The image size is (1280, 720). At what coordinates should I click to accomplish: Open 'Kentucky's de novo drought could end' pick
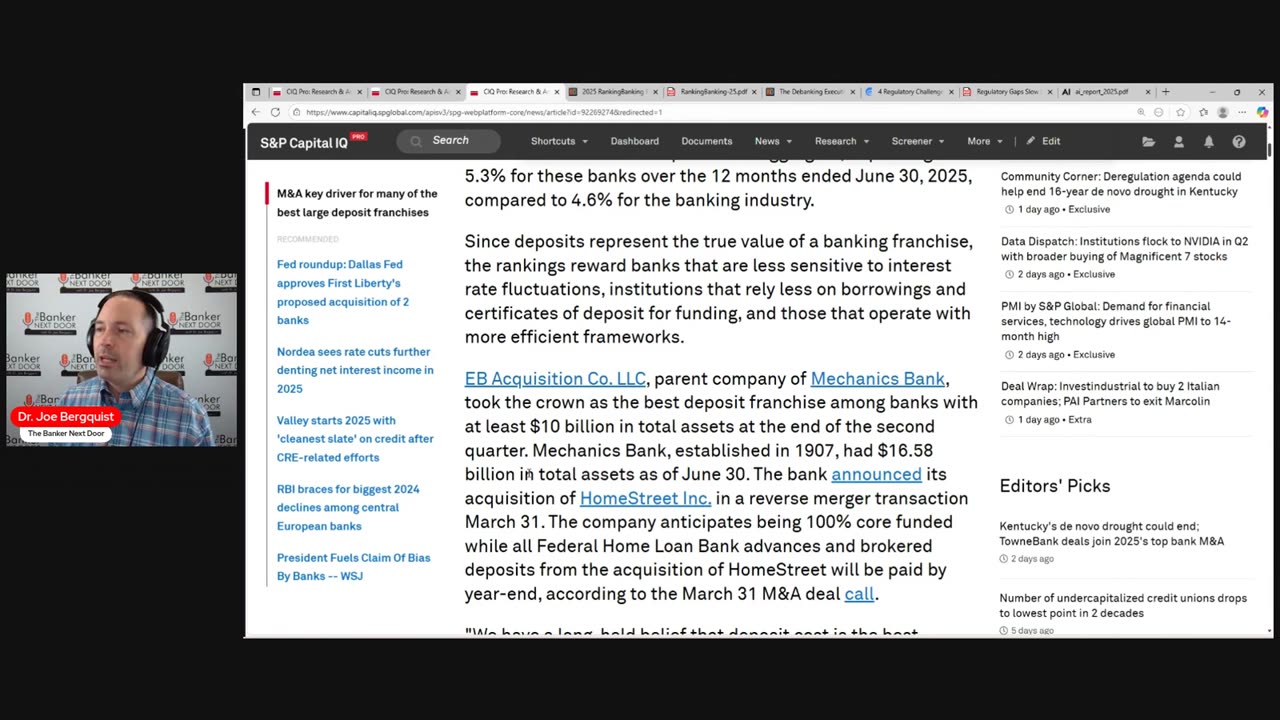click(1111, 534)
